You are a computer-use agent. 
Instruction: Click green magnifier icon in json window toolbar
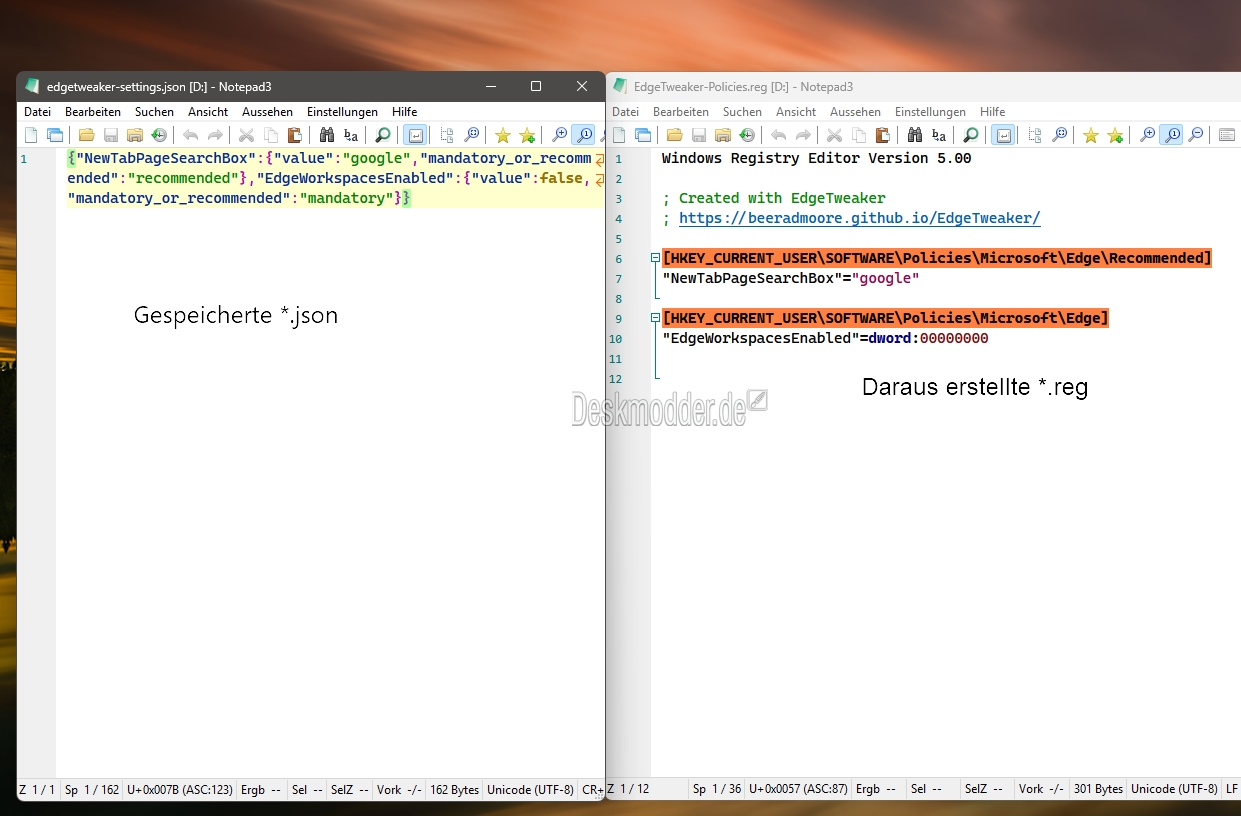pyautogui.click(x=383, y=135)
